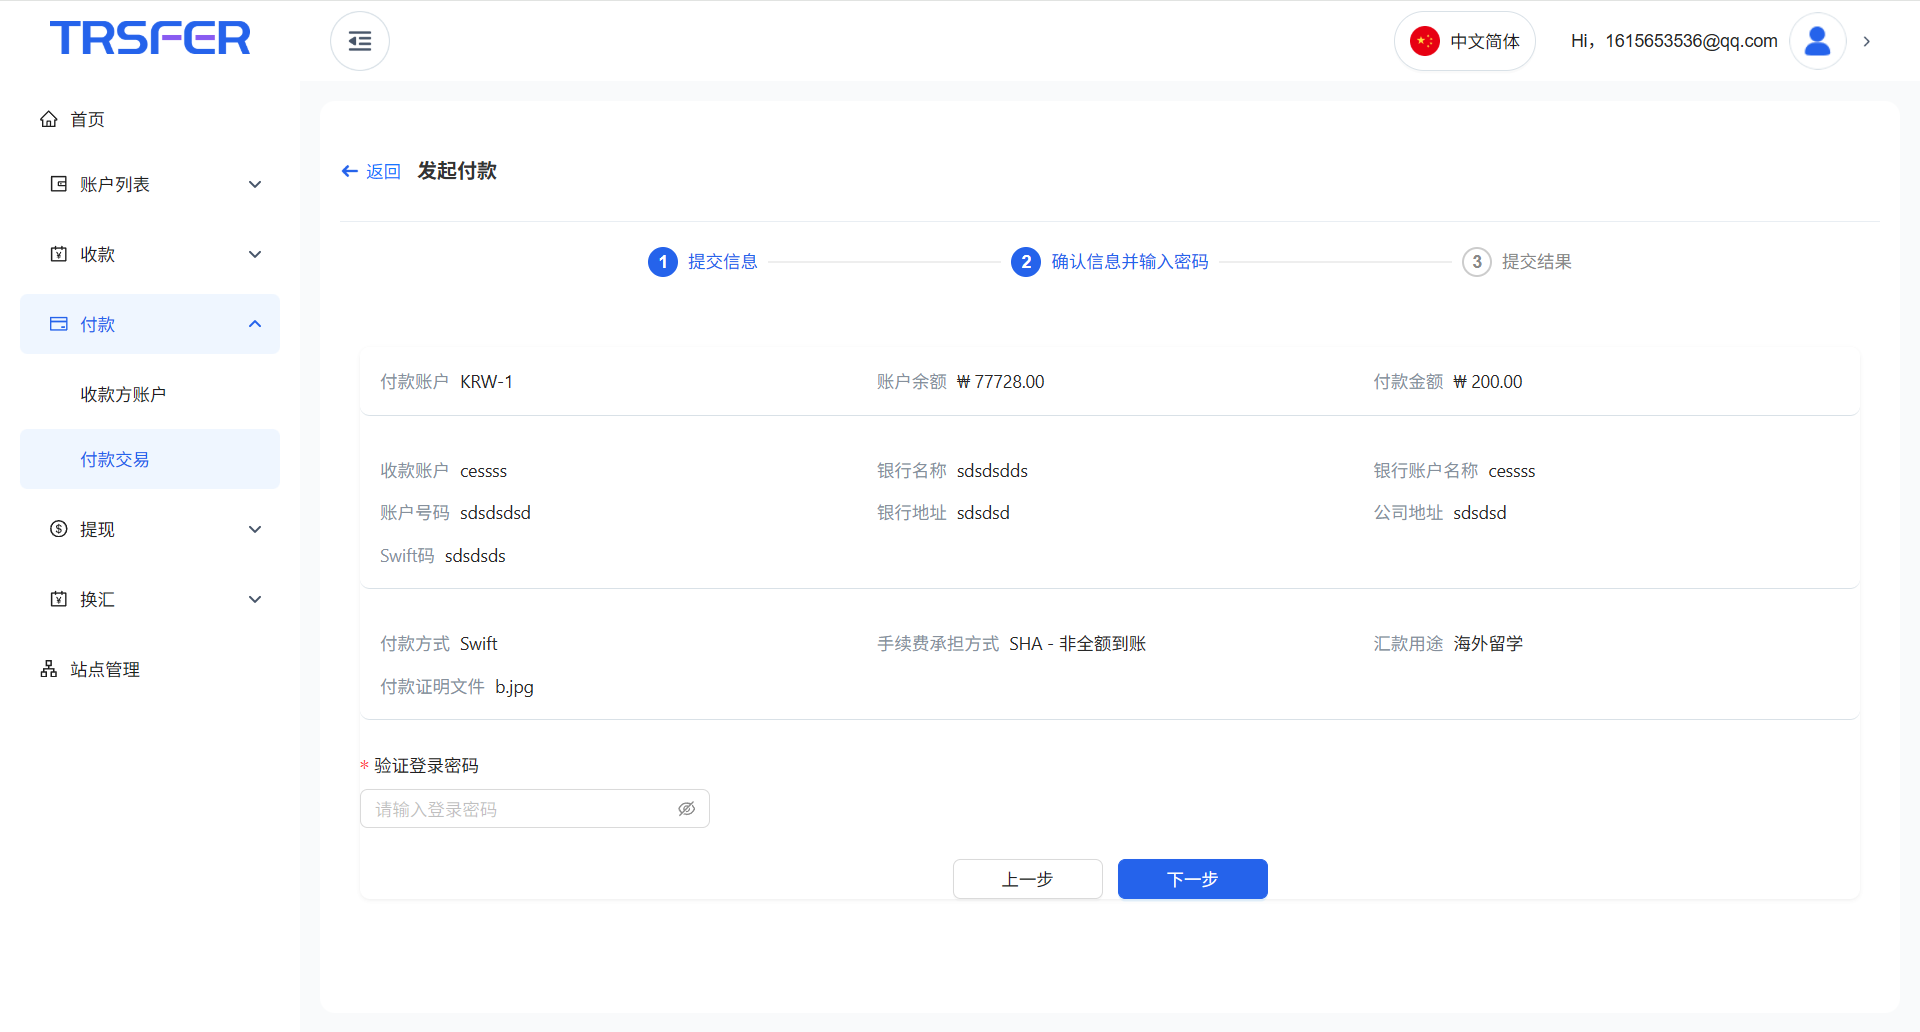
Task: Click step 1 提交信息 in progress bar
Action: click(703, 262)
